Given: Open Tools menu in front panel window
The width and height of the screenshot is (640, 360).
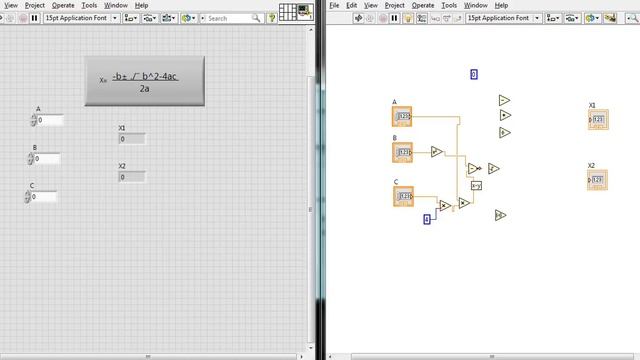Looking at the screenshot, I should [x=89, y=5].
